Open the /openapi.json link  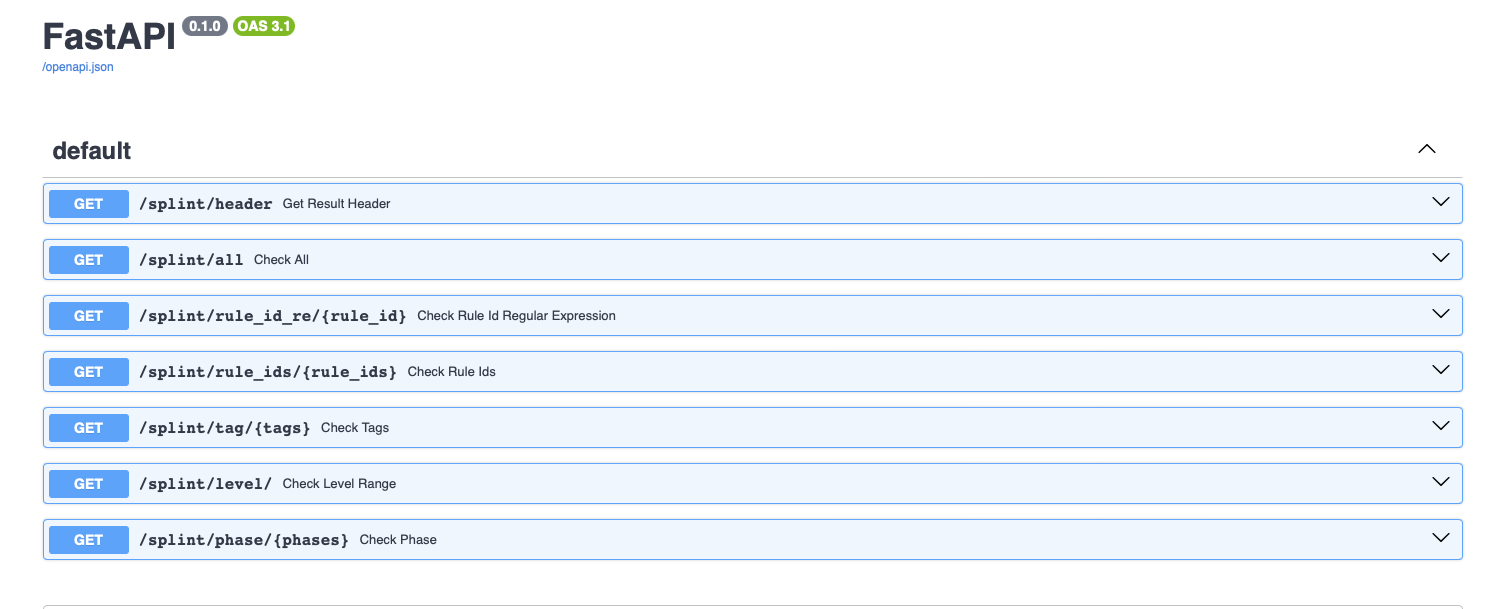coord(78,67)
